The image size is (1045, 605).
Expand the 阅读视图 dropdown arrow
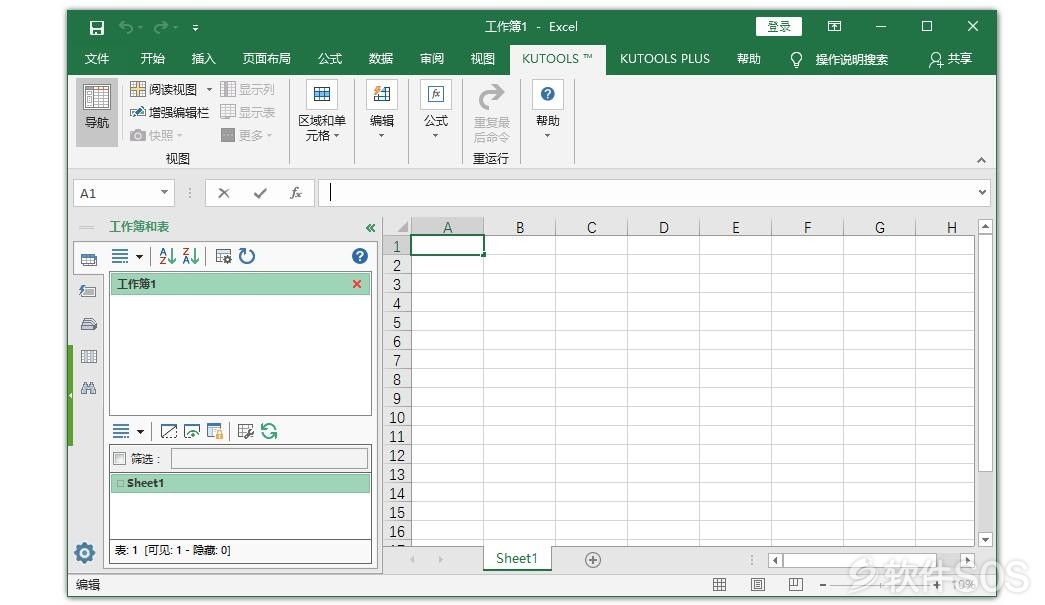click(209, 89)
